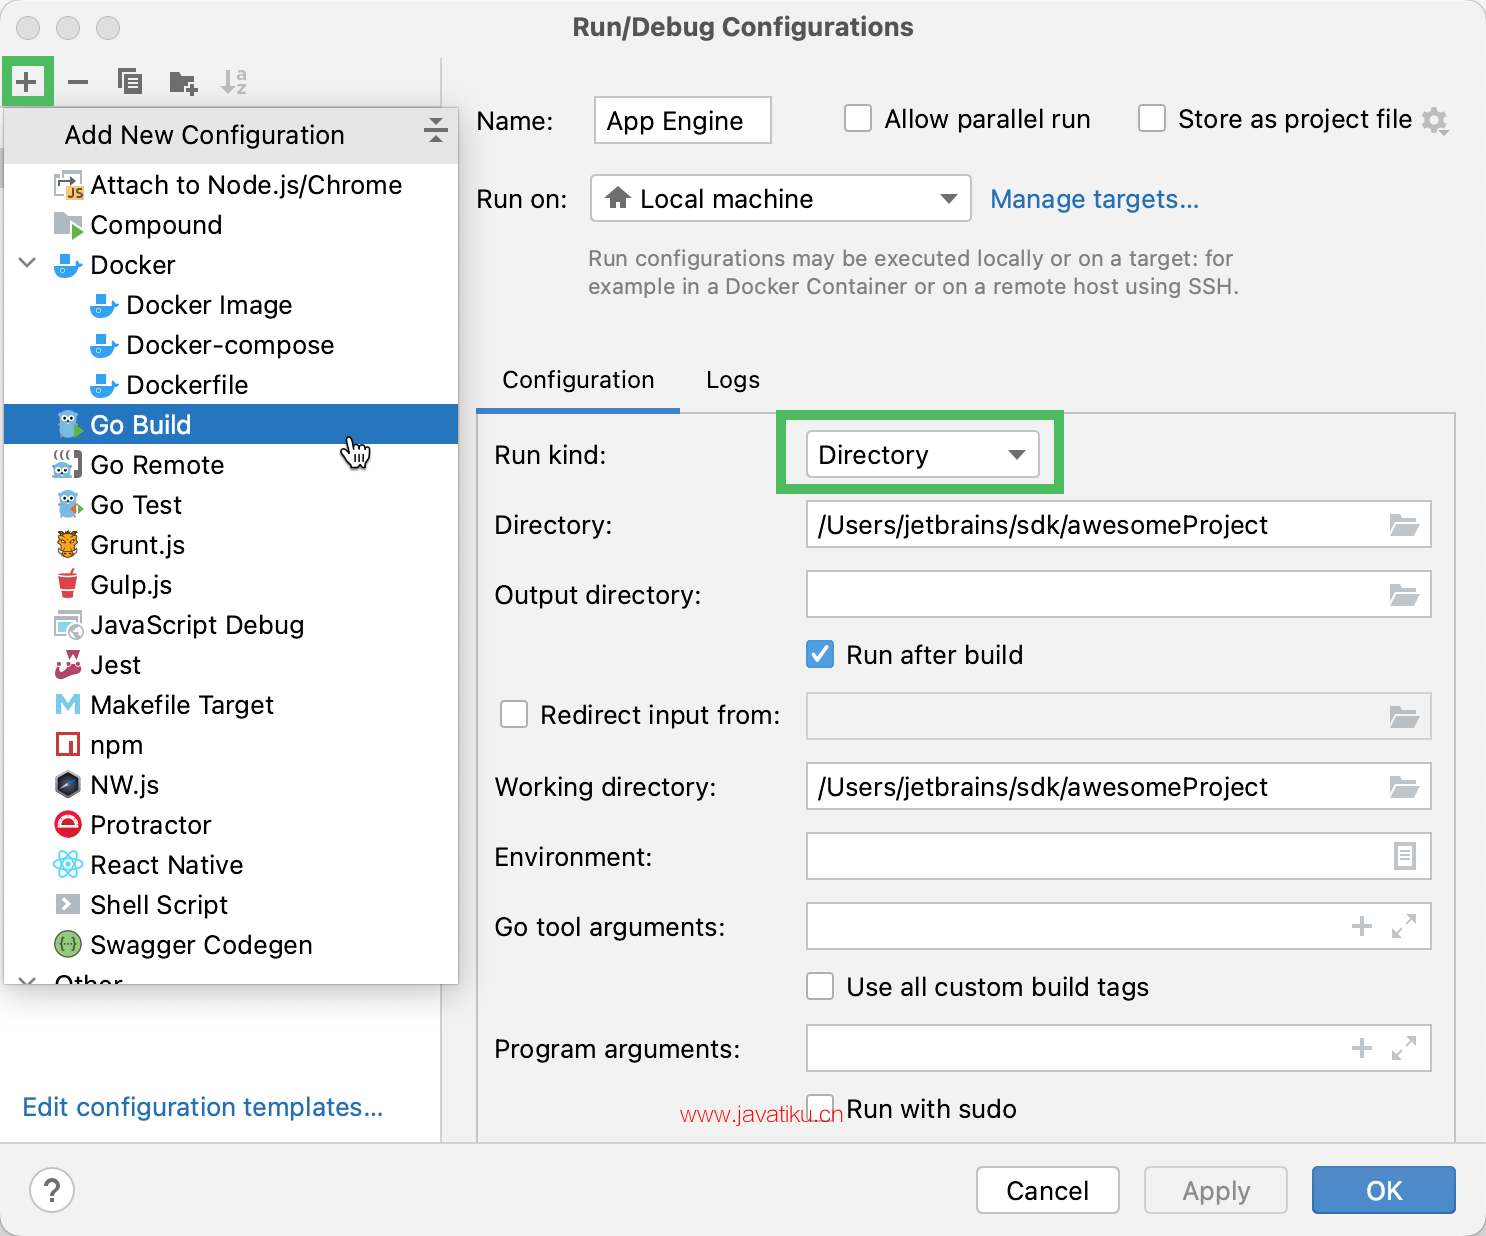
Task: Choose the npm configuration type
Action: [231, 745]
